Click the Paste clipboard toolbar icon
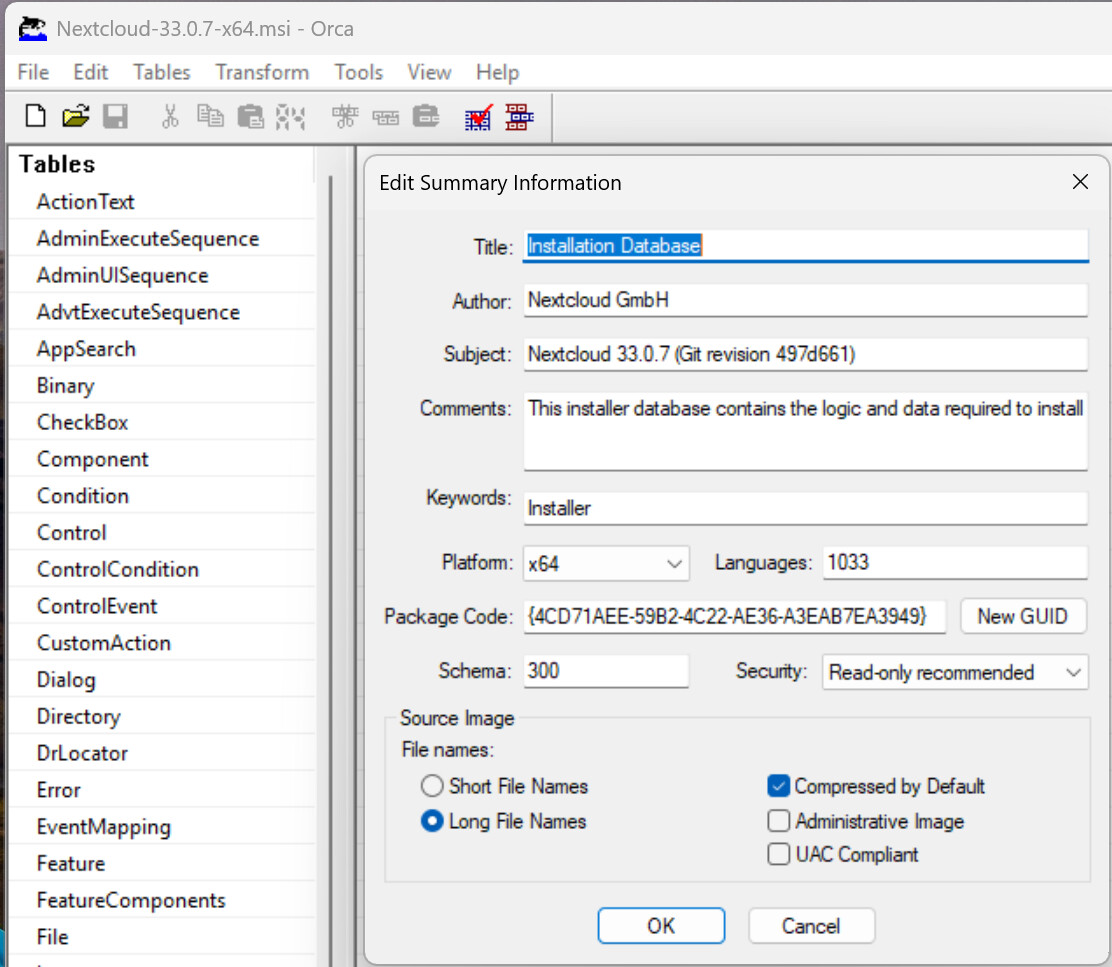 pyautogui.click(x=250, y=116)
